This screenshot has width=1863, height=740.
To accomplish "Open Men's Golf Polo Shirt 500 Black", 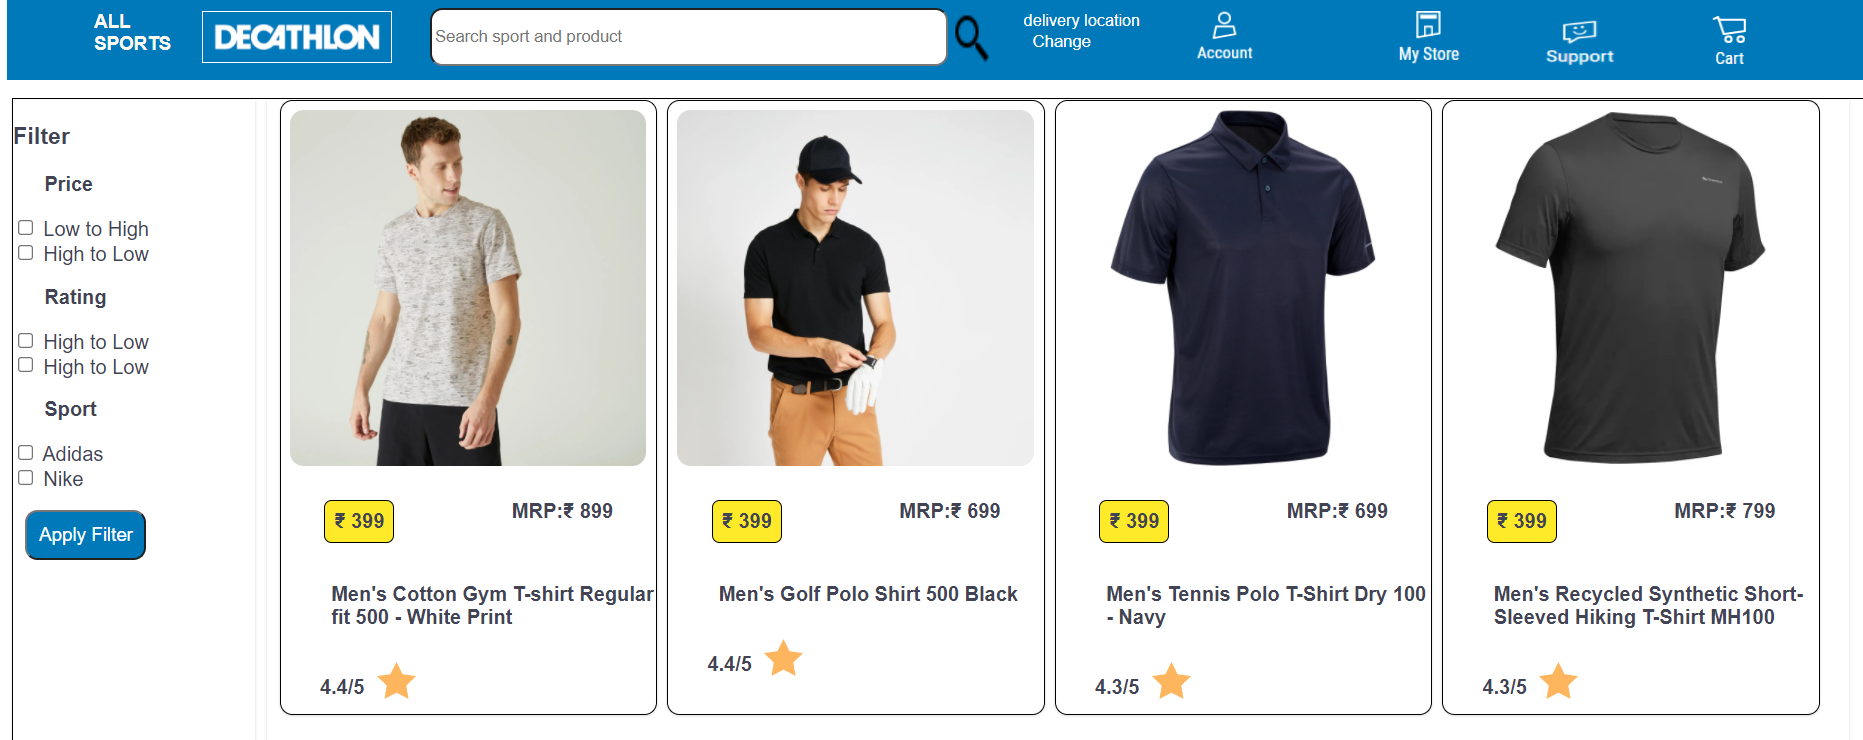I will (868, 594).
